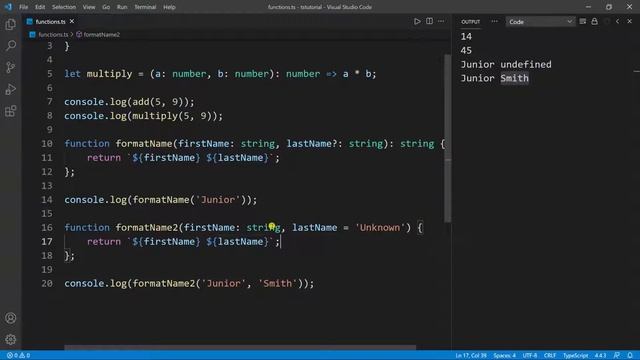Click 'Unknown' string on line 16
Viewport: 640px width, 360px height.
(x=380, y=227)
